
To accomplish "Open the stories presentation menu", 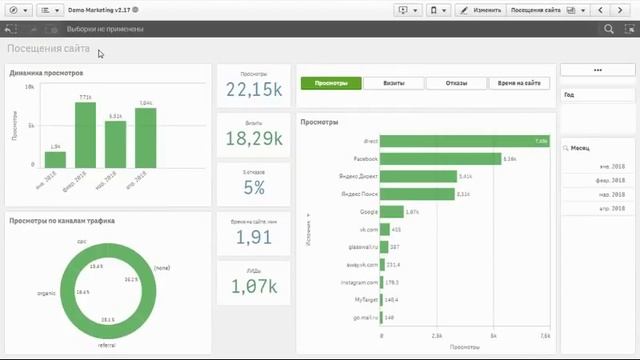I will point(408,10).
